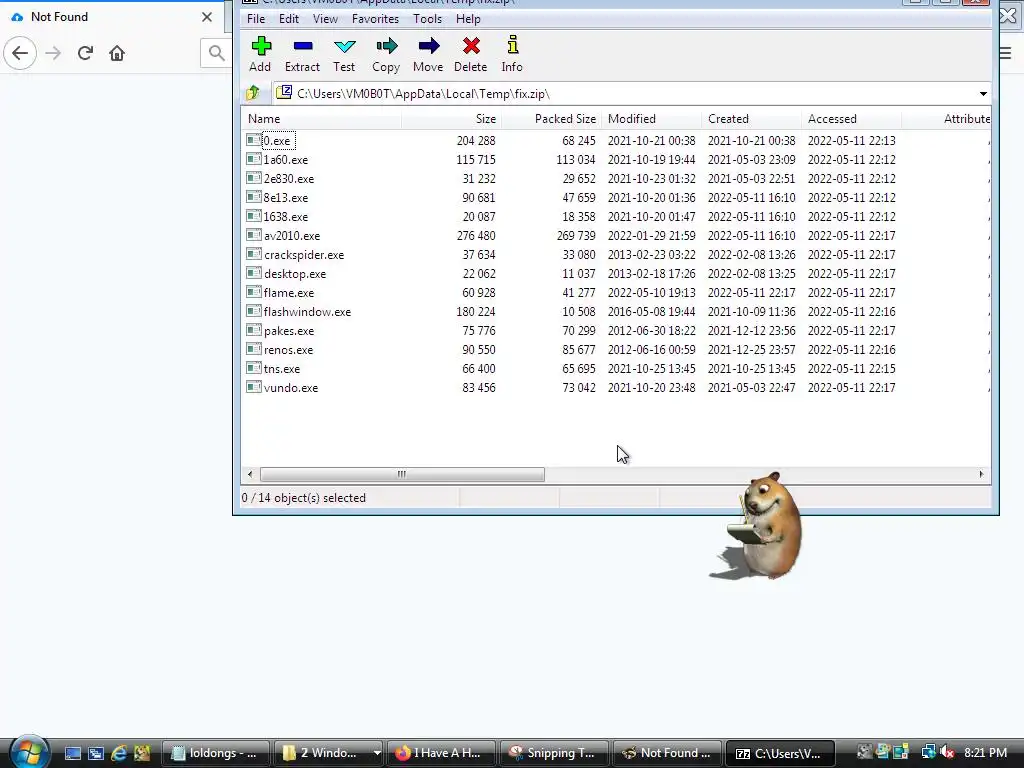This screenshot has height=768, width=1024.
Task: Click the network tray icon
Action: (928, 752)
